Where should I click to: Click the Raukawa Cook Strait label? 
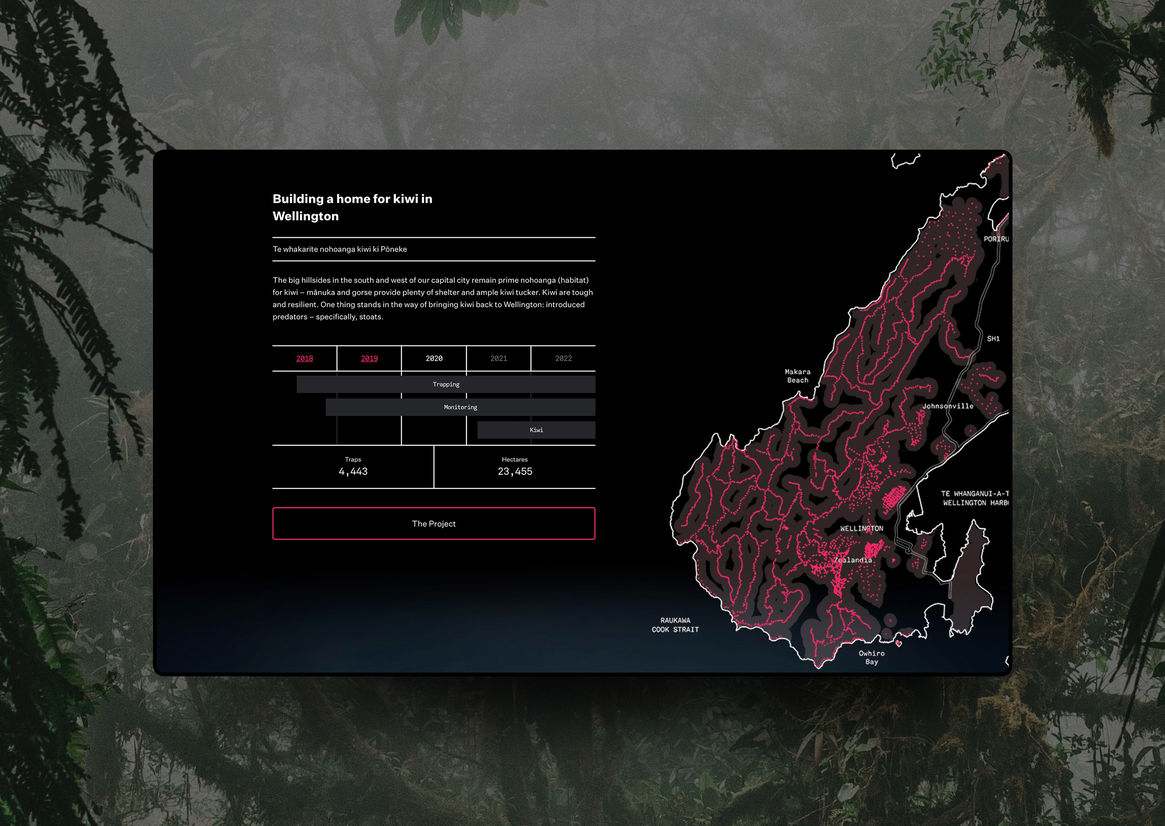(x=675, y=625)
